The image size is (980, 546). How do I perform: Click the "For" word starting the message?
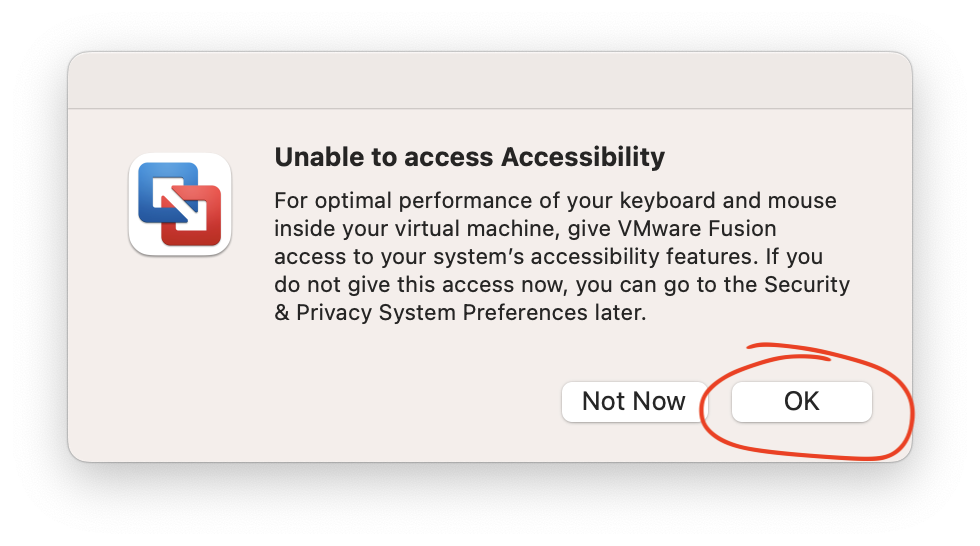tap(290, 201)
